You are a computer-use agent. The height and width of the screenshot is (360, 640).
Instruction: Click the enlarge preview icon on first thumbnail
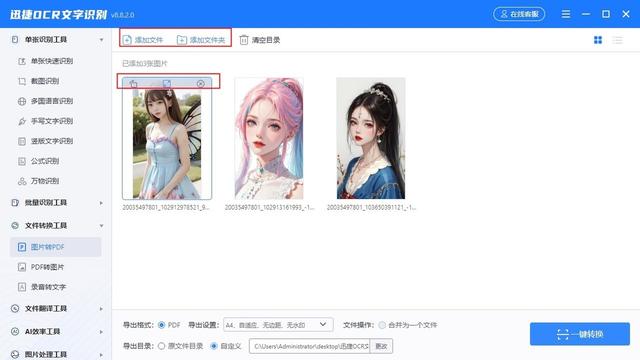pos(167,84)
